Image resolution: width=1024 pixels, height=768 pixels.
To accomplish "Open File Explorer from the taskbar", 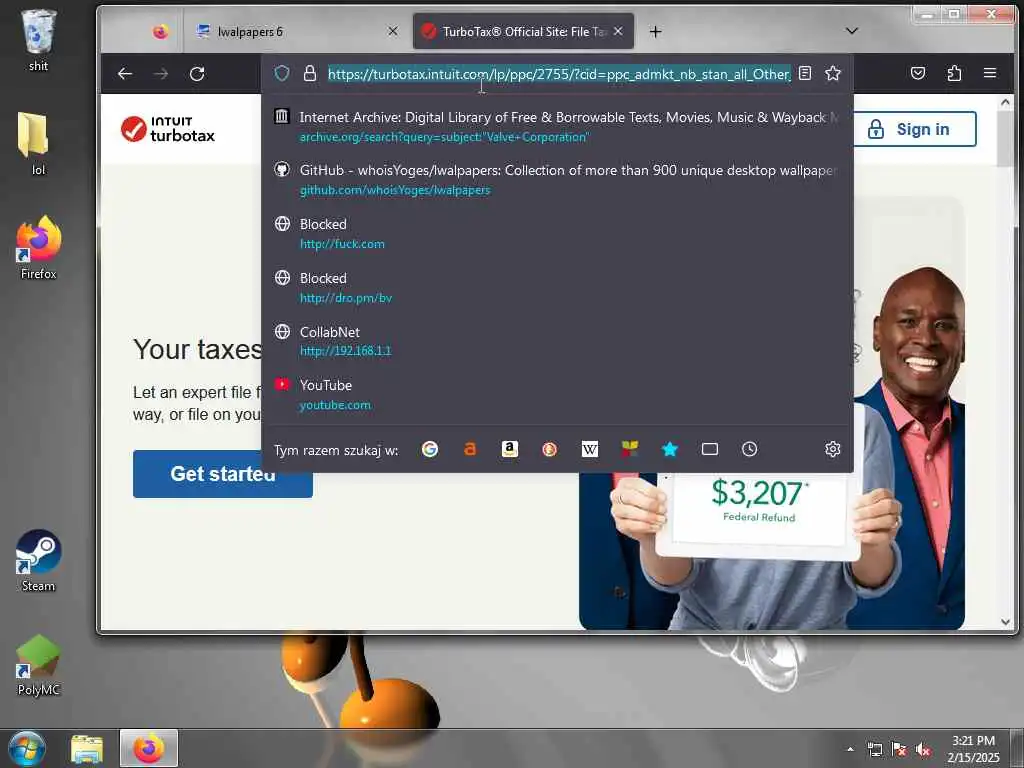I will 87,749.
